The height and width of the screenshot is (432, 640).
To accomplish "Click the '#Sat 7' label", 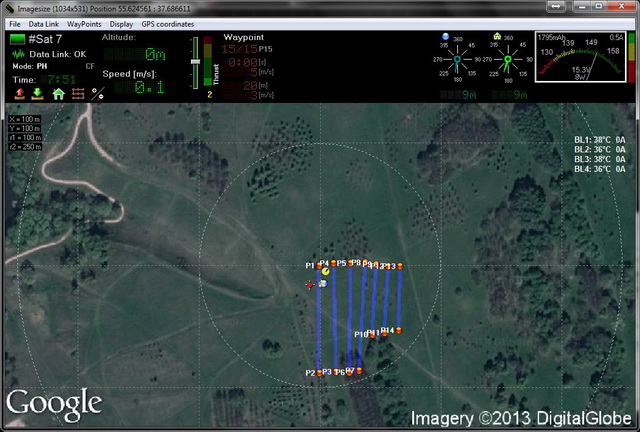I will click(x=45, y=39).
